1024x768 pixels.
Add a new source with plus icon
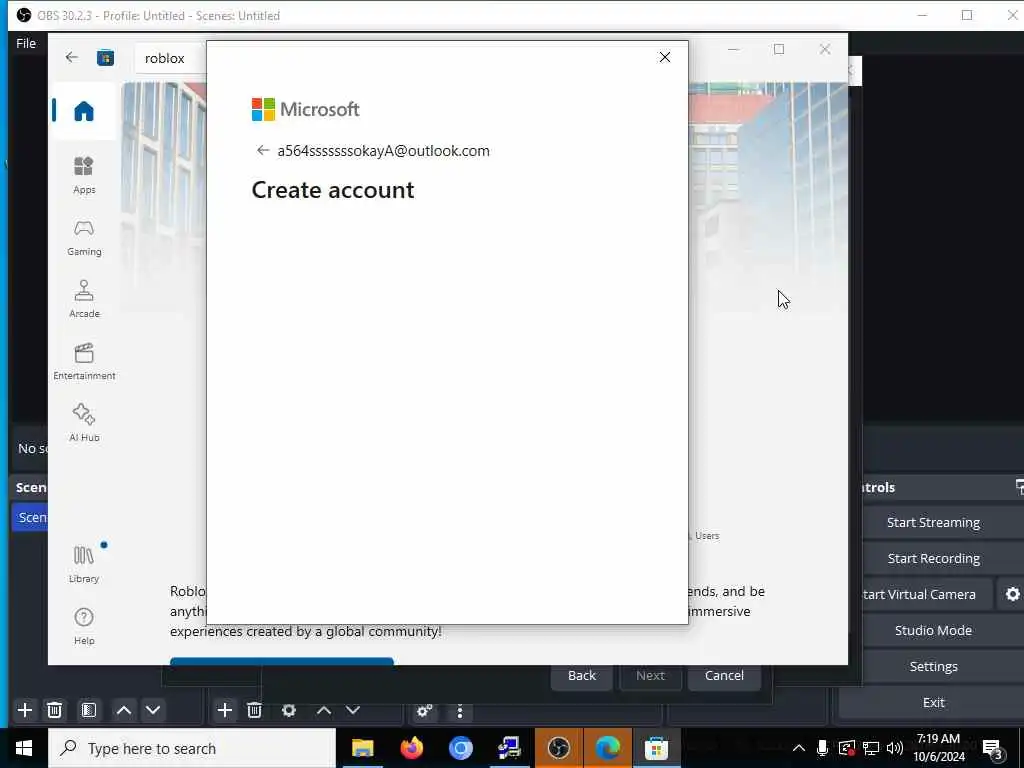(x=225, y=710)
